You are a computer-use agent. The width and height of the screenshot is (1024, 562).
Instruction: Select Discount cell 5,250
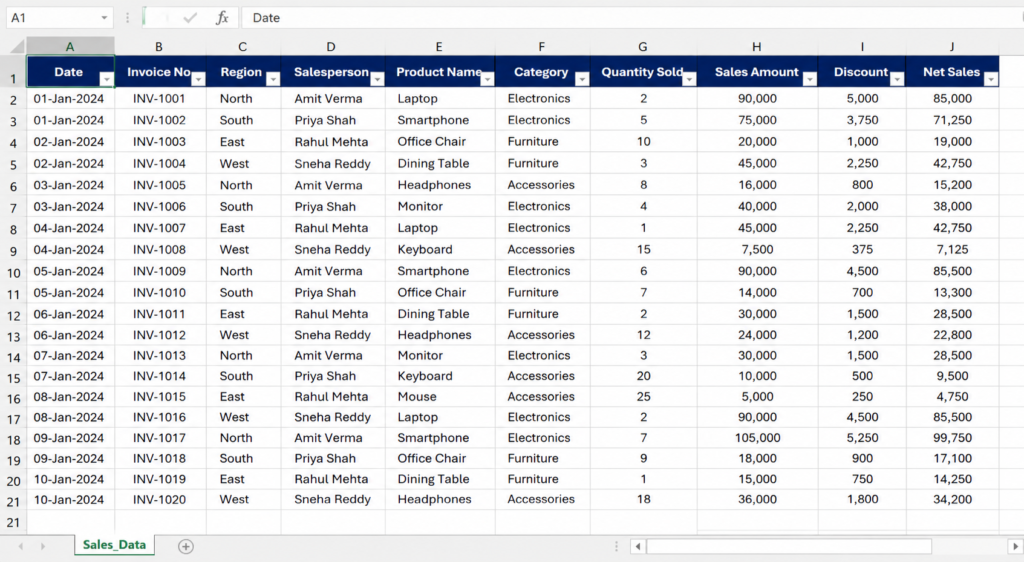(862, 437)
